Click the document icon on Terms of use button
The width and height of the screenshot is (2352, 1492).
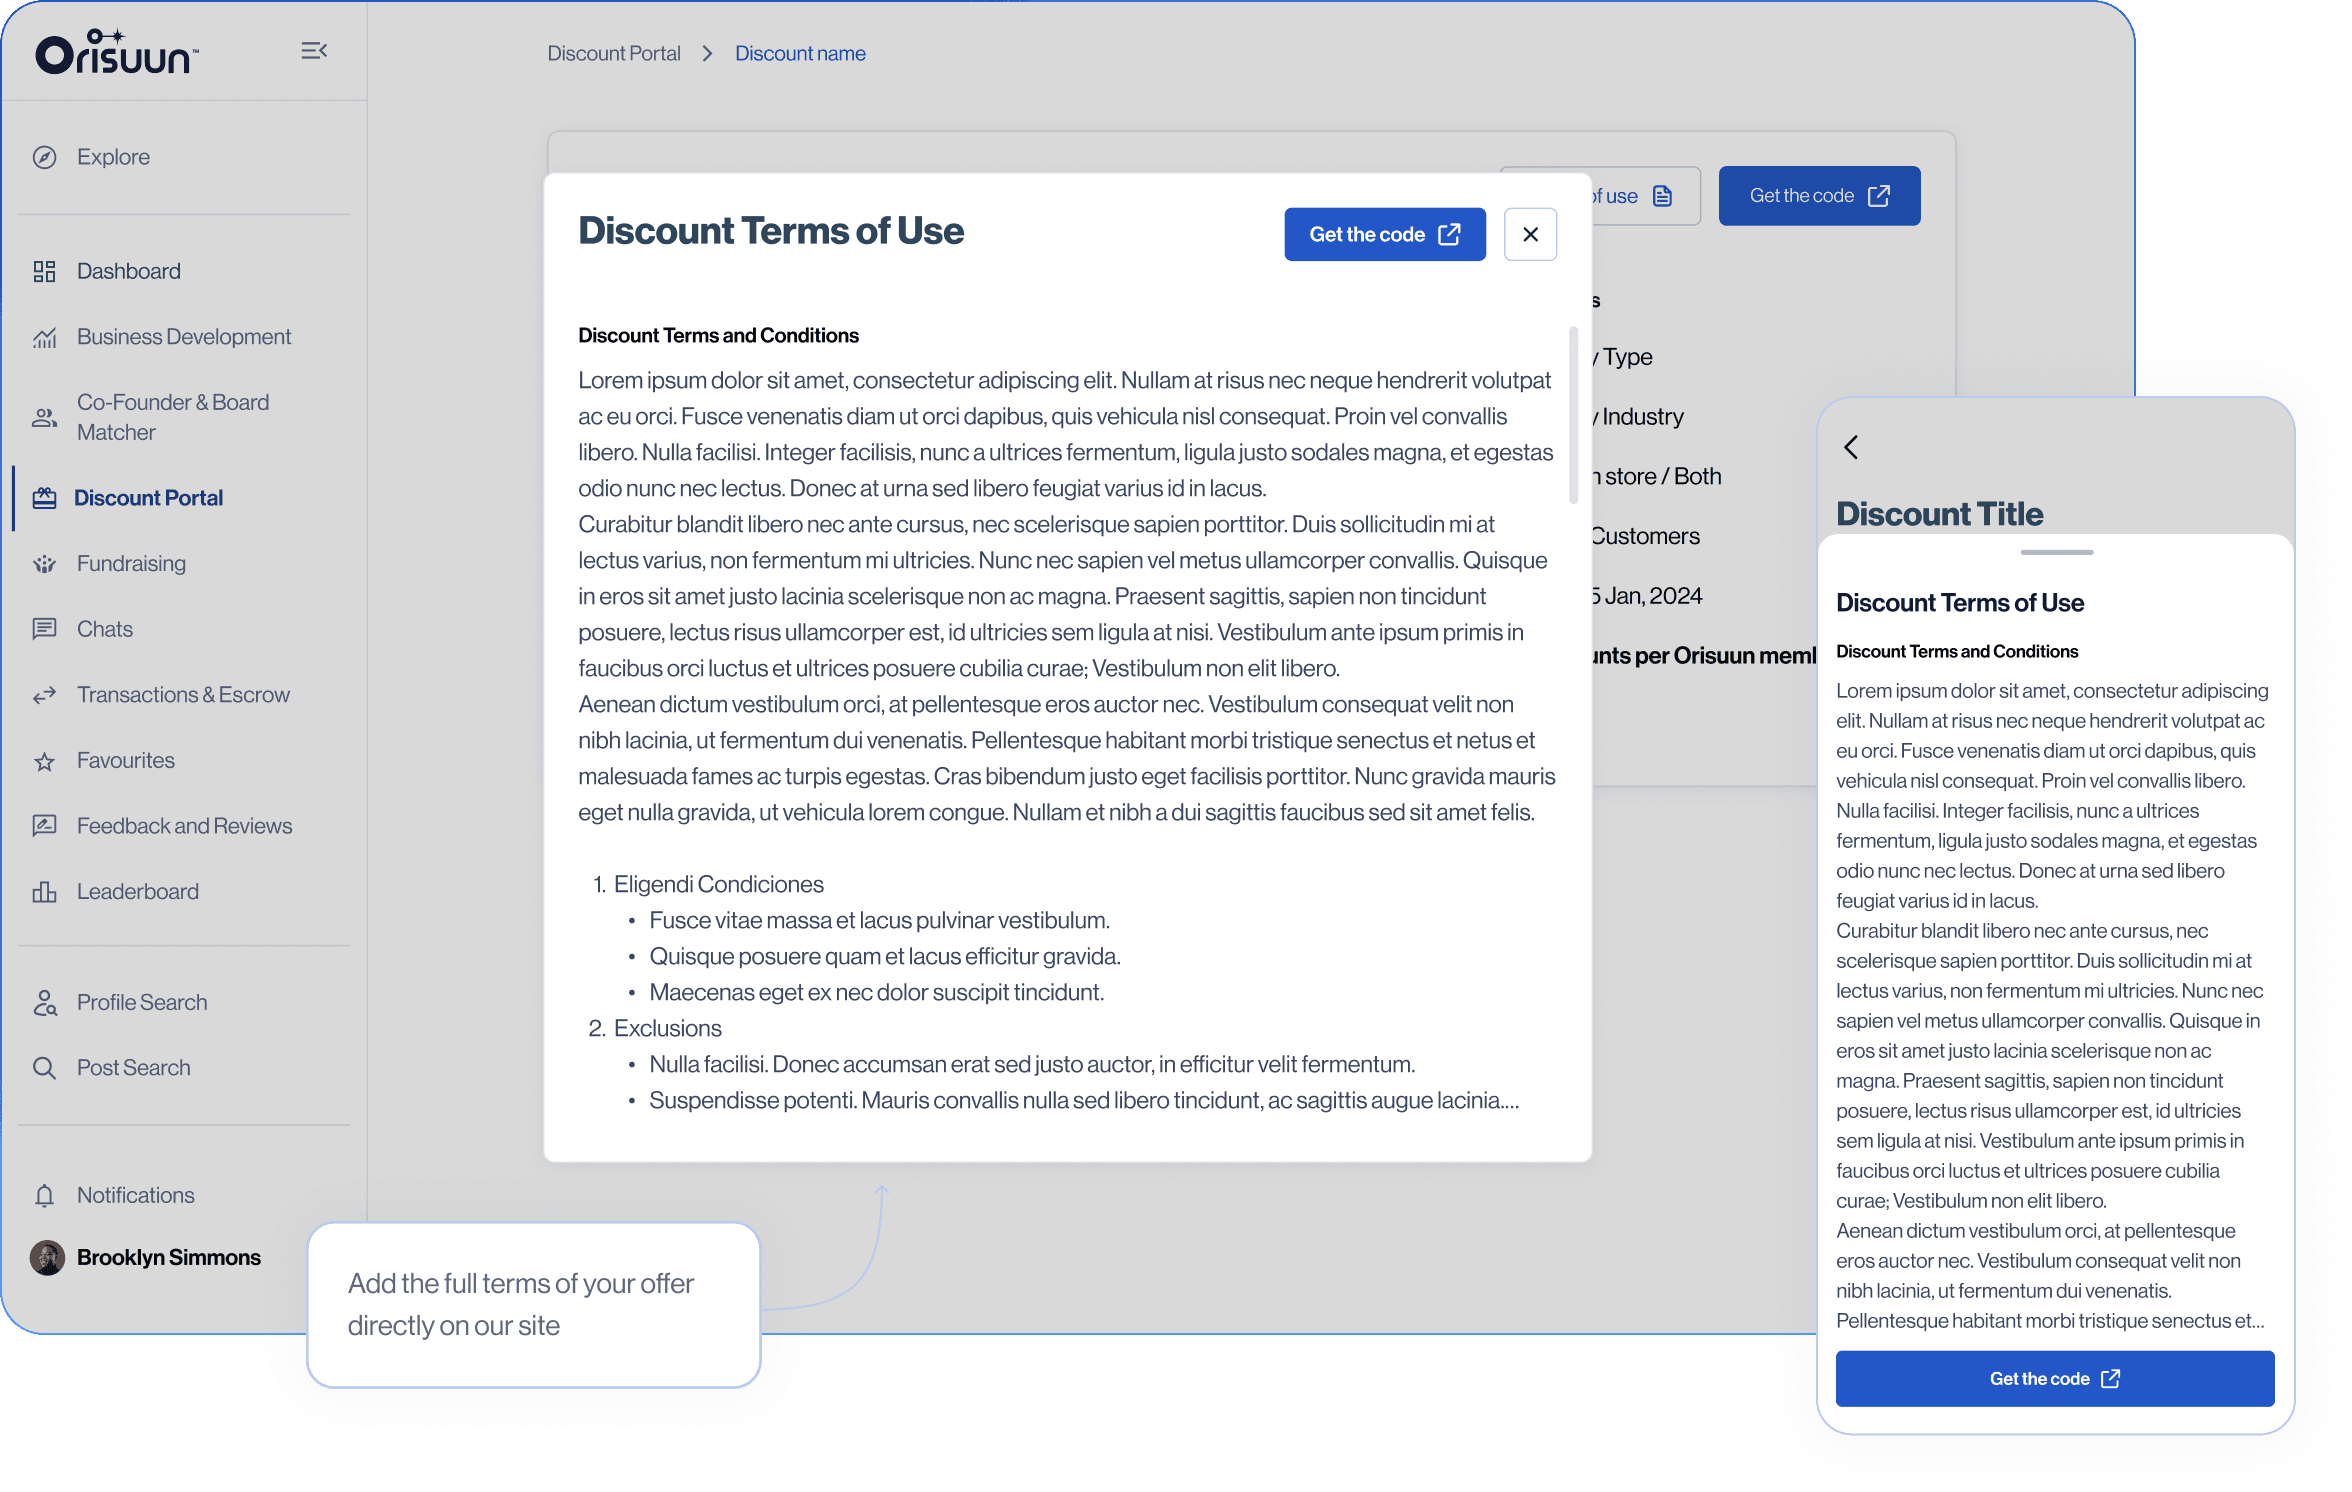1662,196
